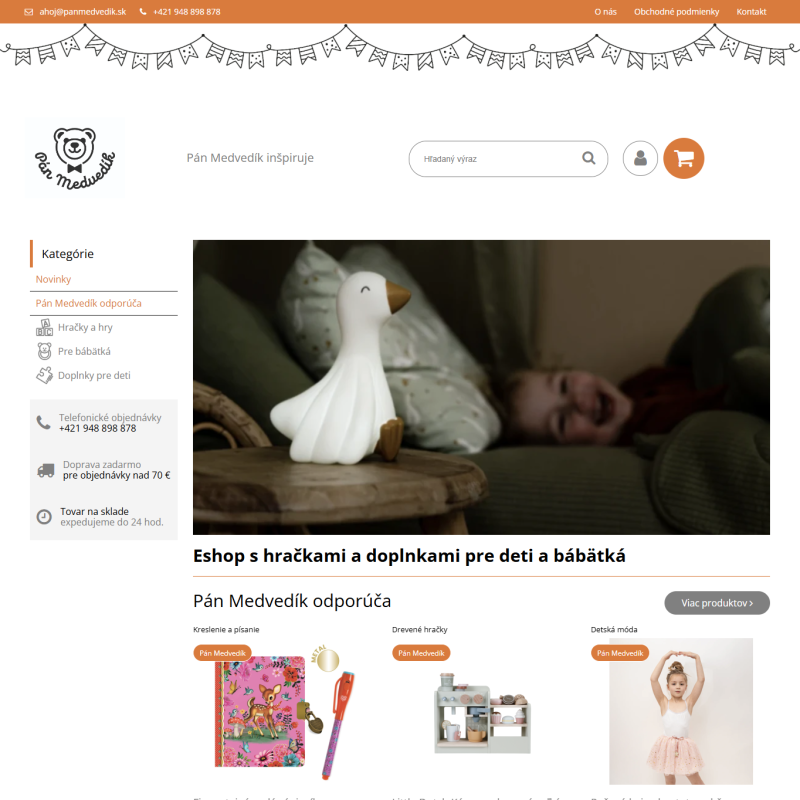Image resolution: width=800 pixels, height=800 pixels.
Task: Click the search magnifier icon
Action: tap(589, 158)
